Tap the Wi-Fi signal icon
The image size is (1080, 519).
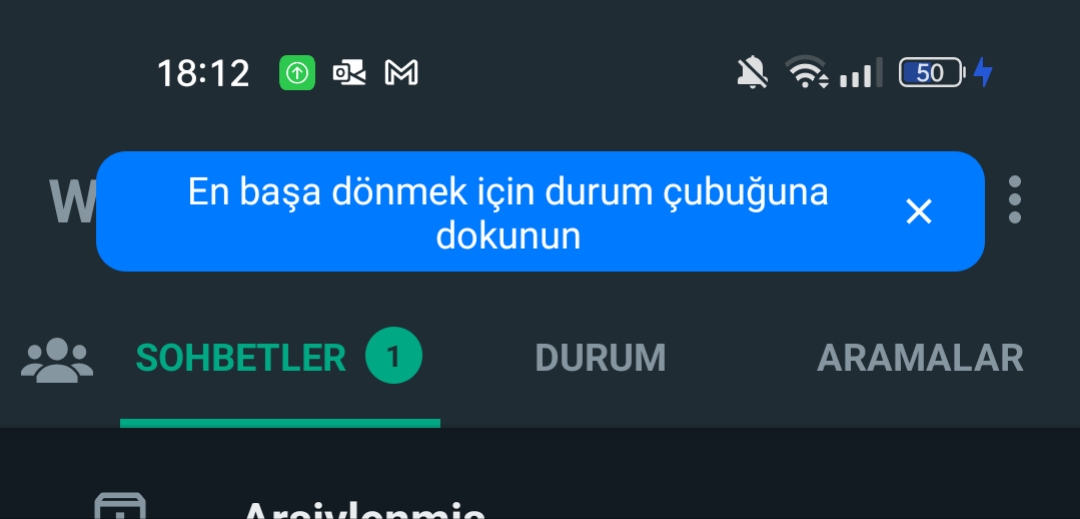coord(807,72)
